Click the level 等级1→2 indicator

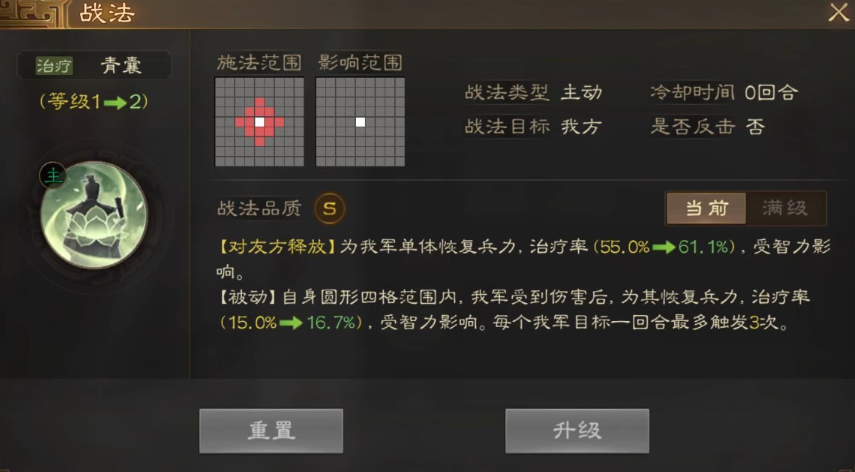click(x=94, y=101)
